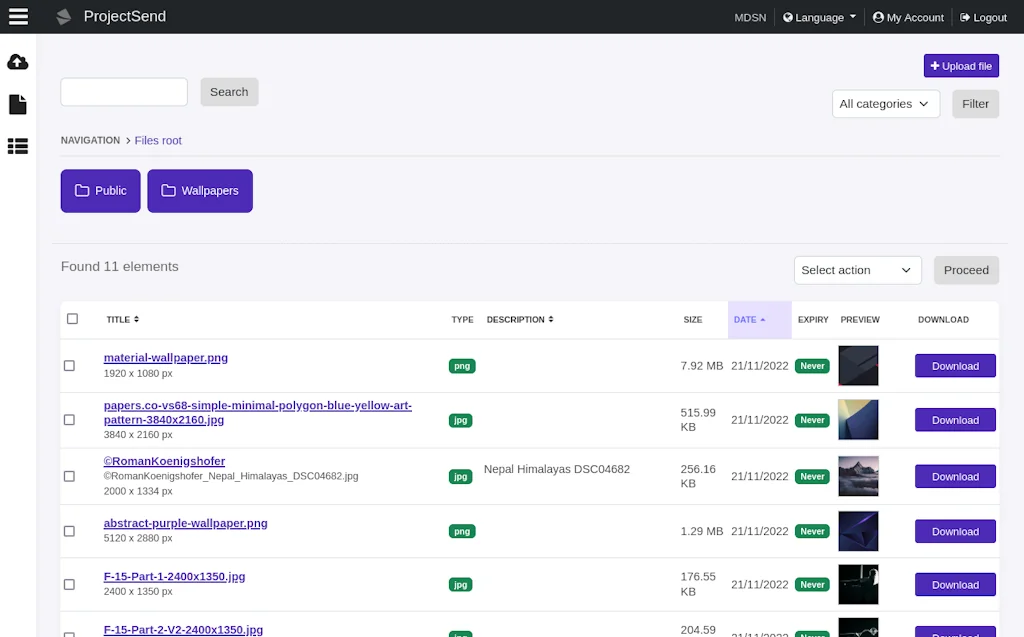
Task: Open the hamburger navigation menu
Action: (x=17, y=16)
